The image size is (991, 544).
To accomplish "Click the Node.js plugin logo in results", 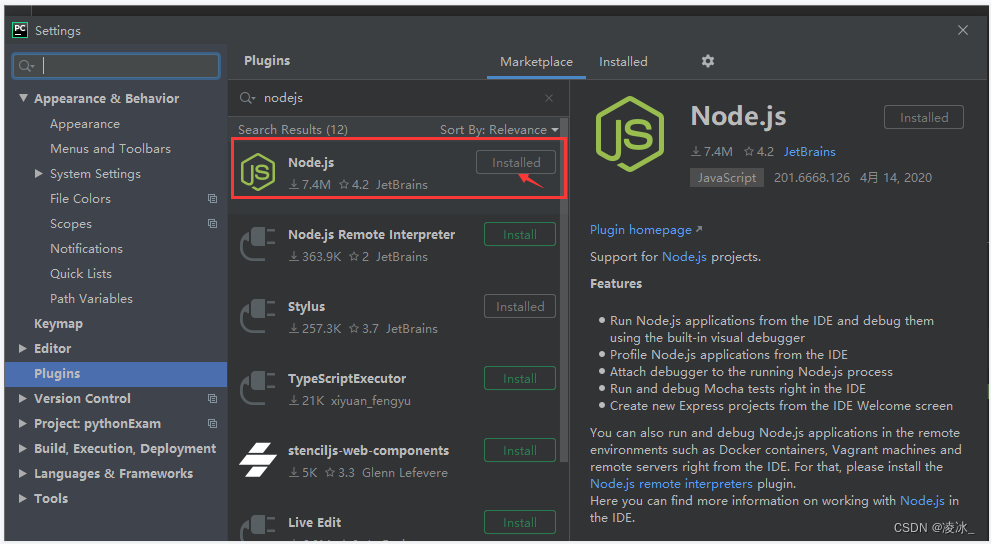I will click(258, 172).
